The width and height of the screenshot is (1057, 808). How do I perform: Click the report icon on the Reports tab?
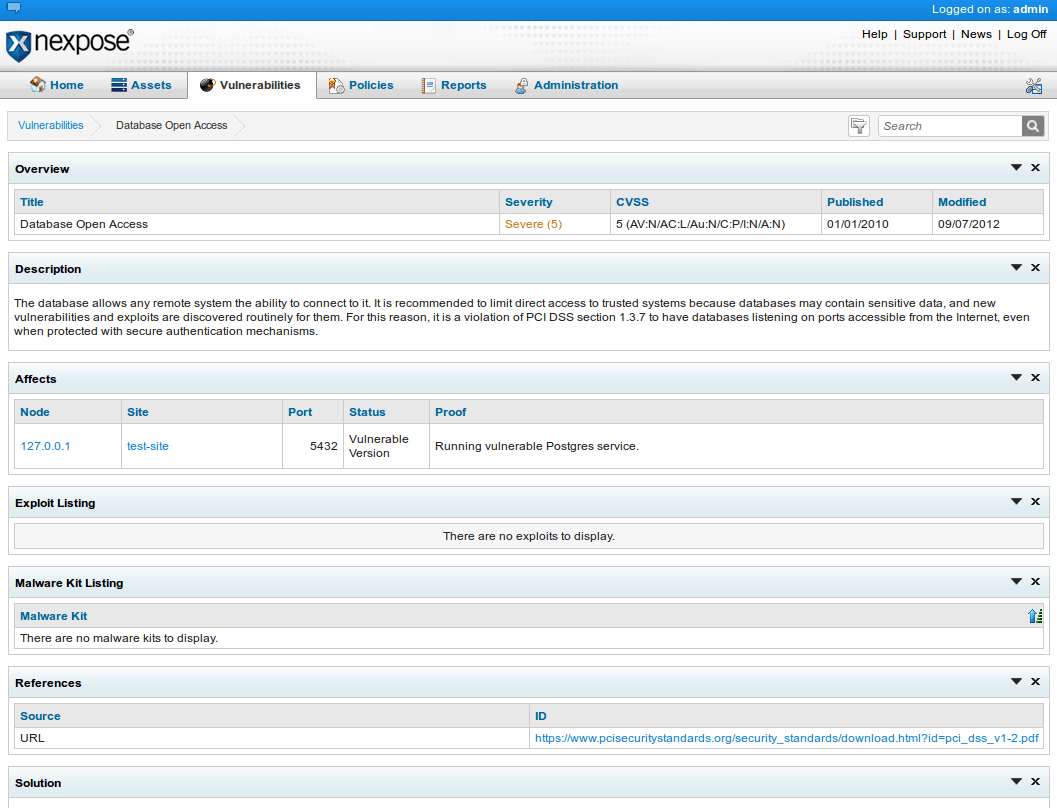click(x=427, y=85)
